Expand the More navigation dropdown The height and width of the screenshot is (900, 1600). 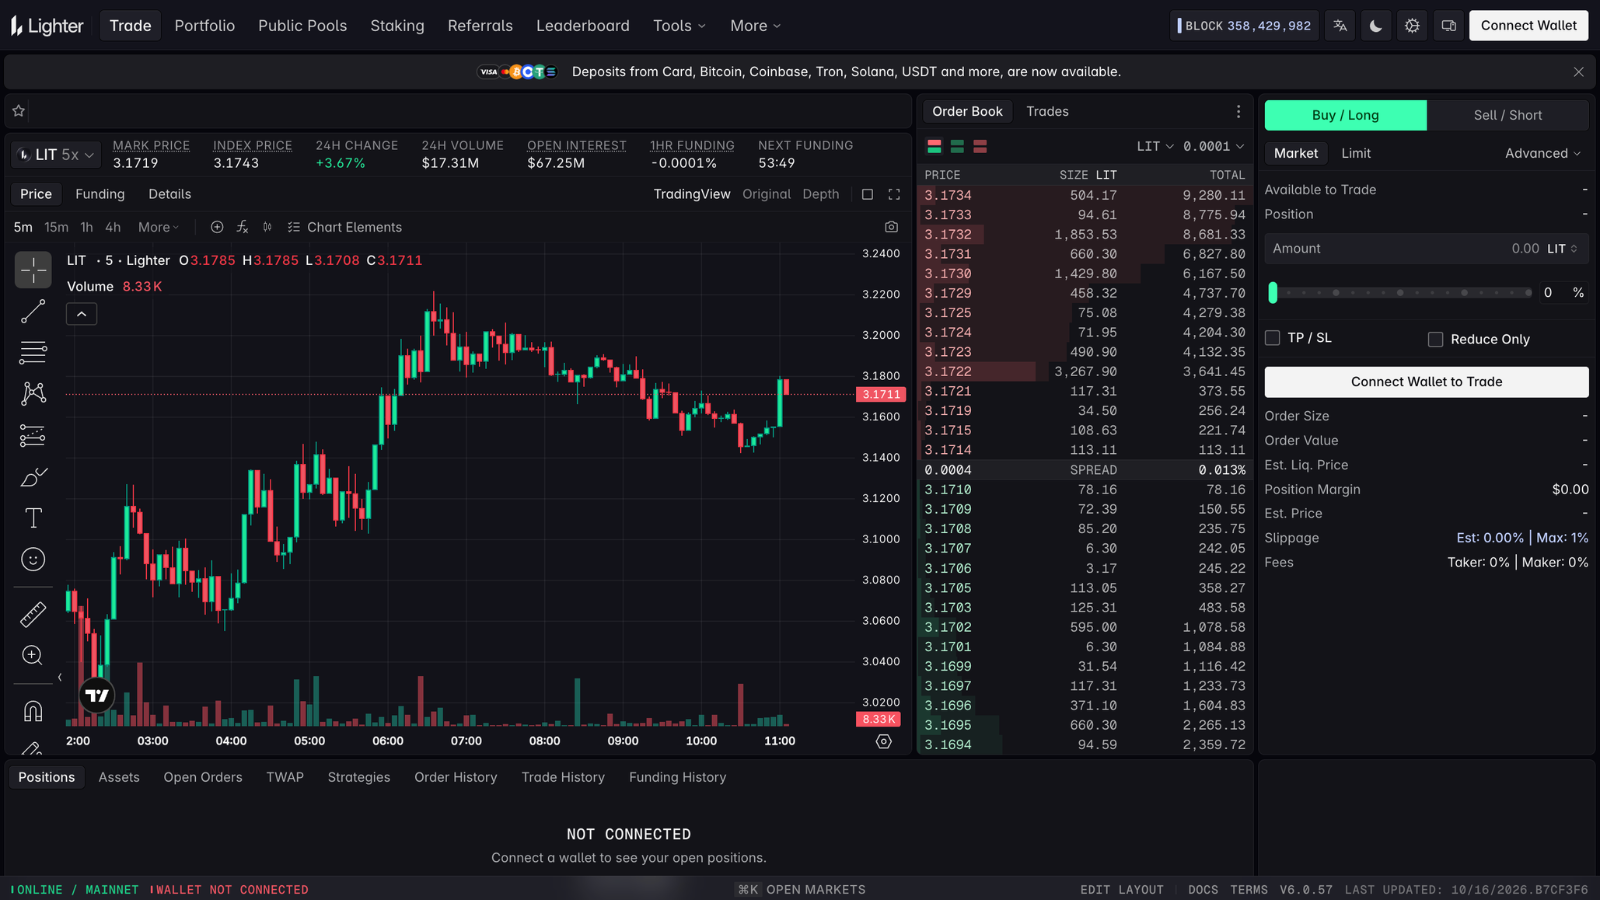(755, 26)
